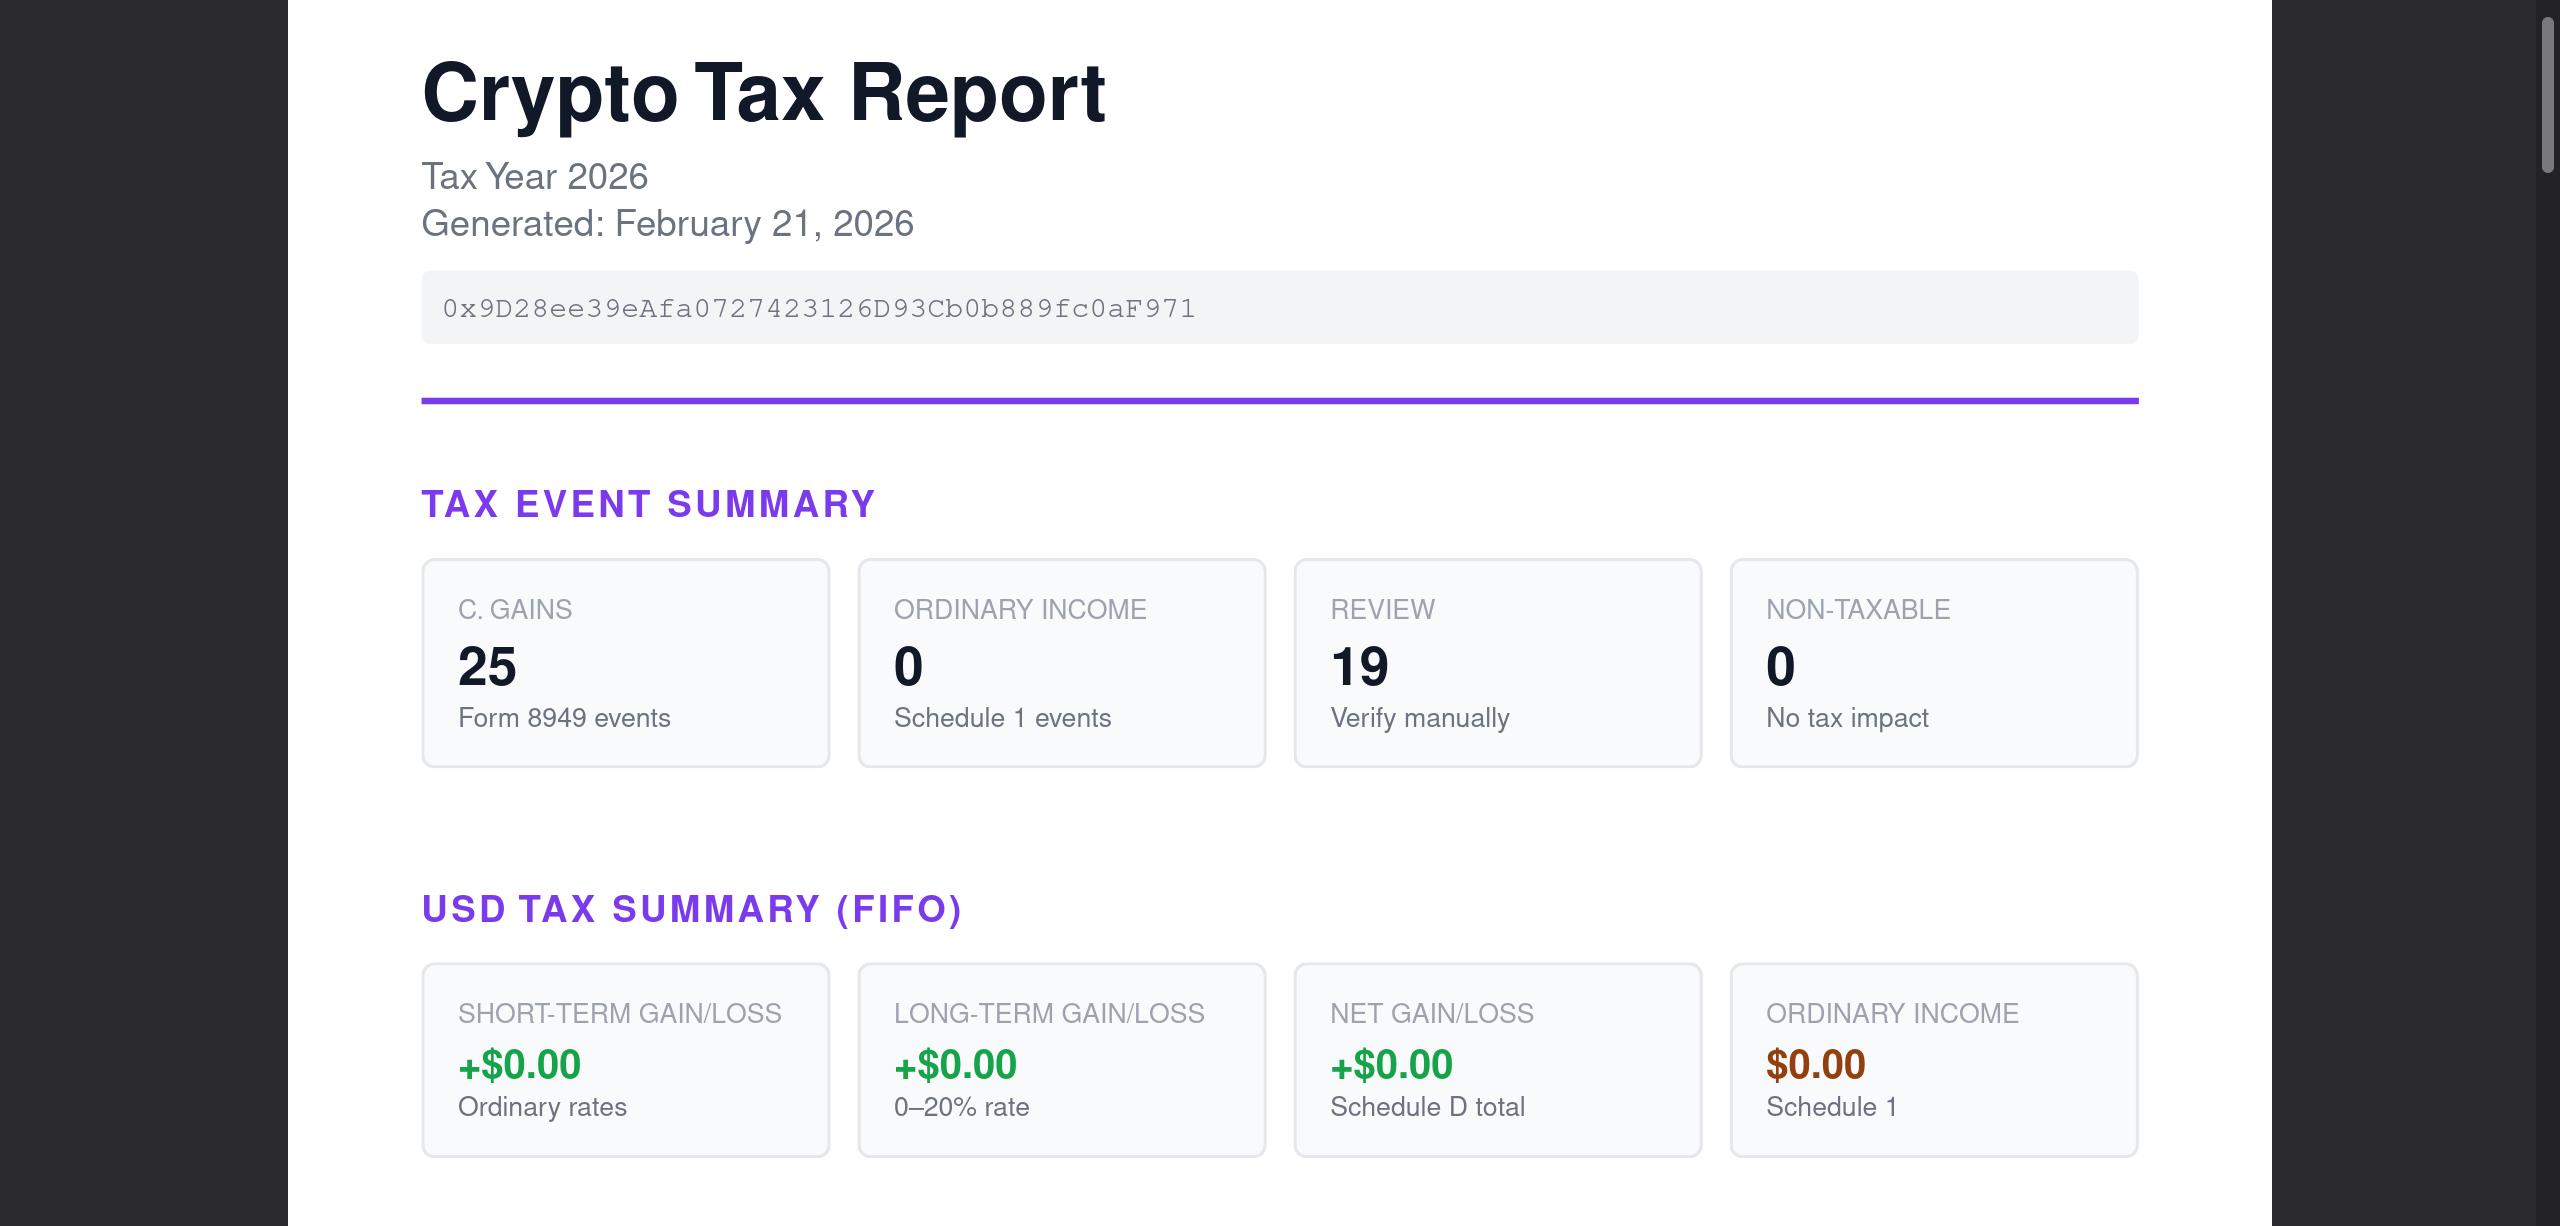Click the Verify manually label
Image resolution: width=2560 pixels, height=1226 pixels.
1419,718
